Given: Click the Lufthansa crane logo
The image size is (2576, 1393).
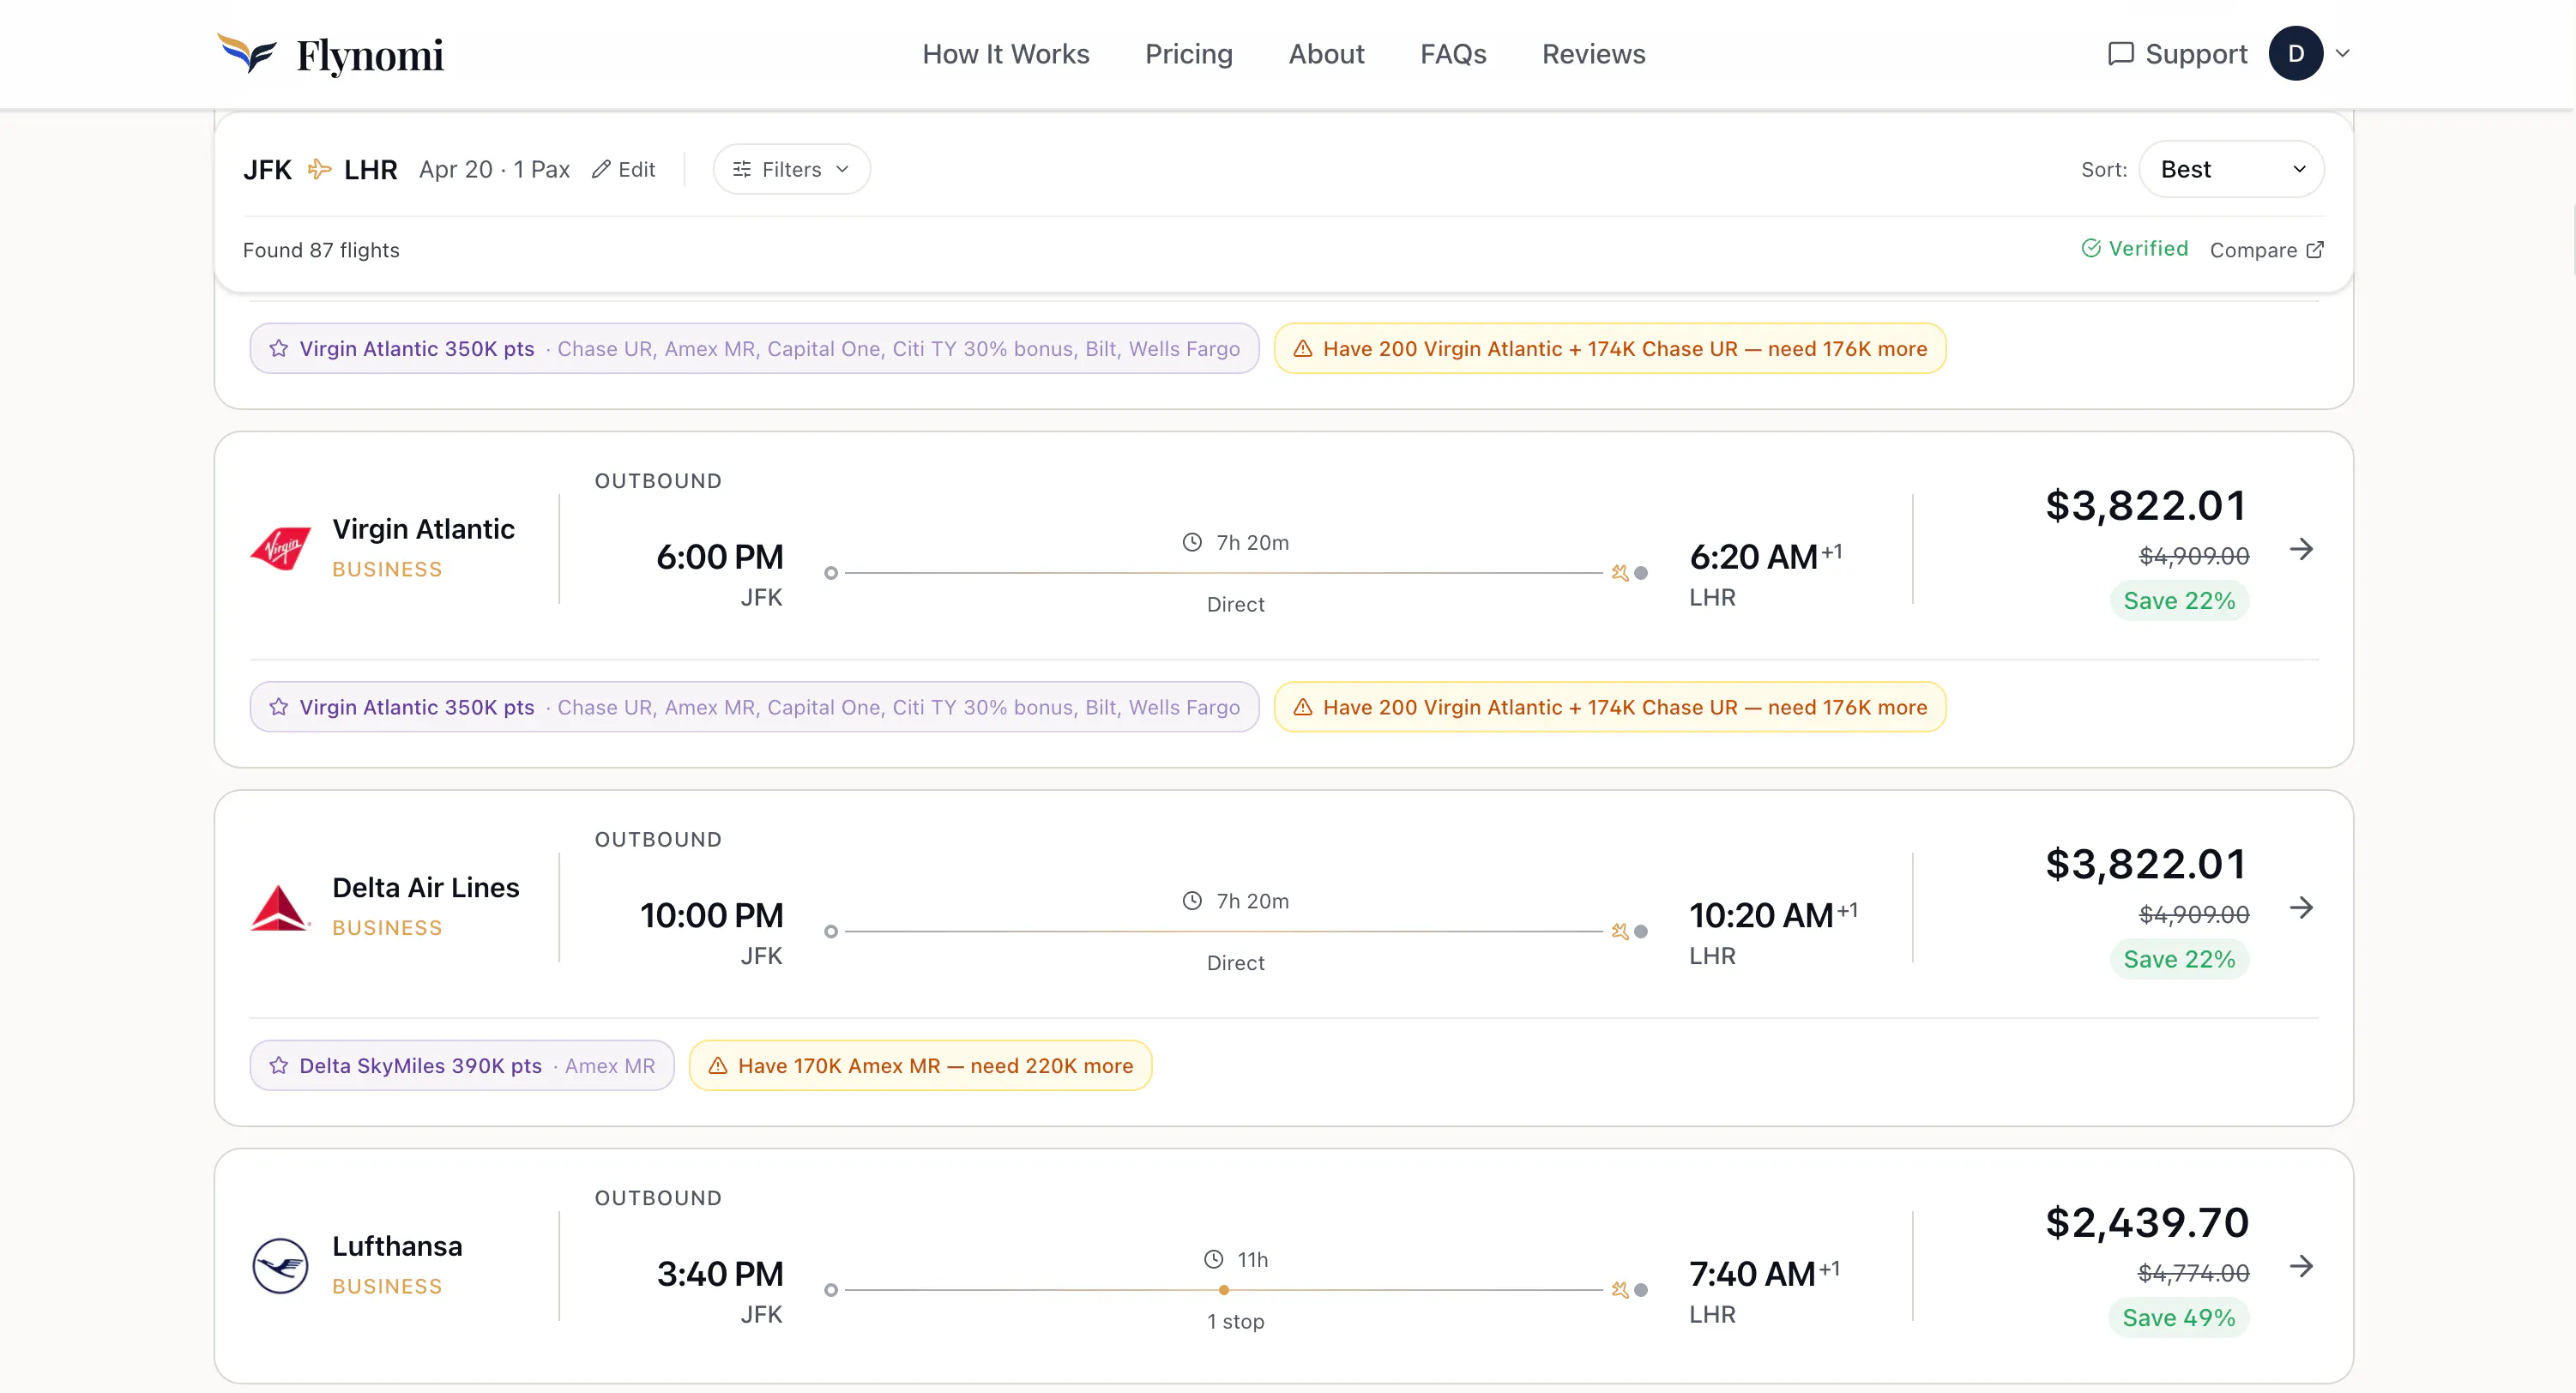Looking at the screenshot, I should coord(280,1266).
